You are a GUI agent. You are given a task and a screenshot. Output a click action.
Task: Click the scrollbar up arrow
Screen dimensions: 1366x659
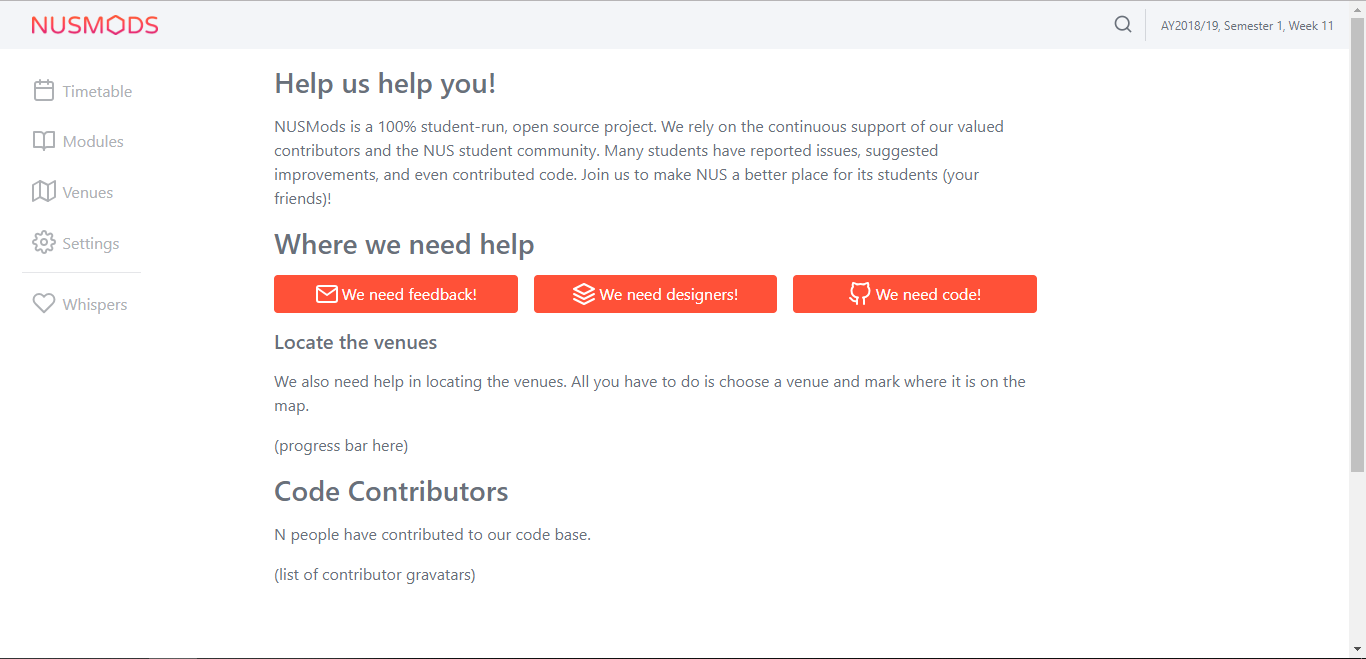pos(1358,8)
